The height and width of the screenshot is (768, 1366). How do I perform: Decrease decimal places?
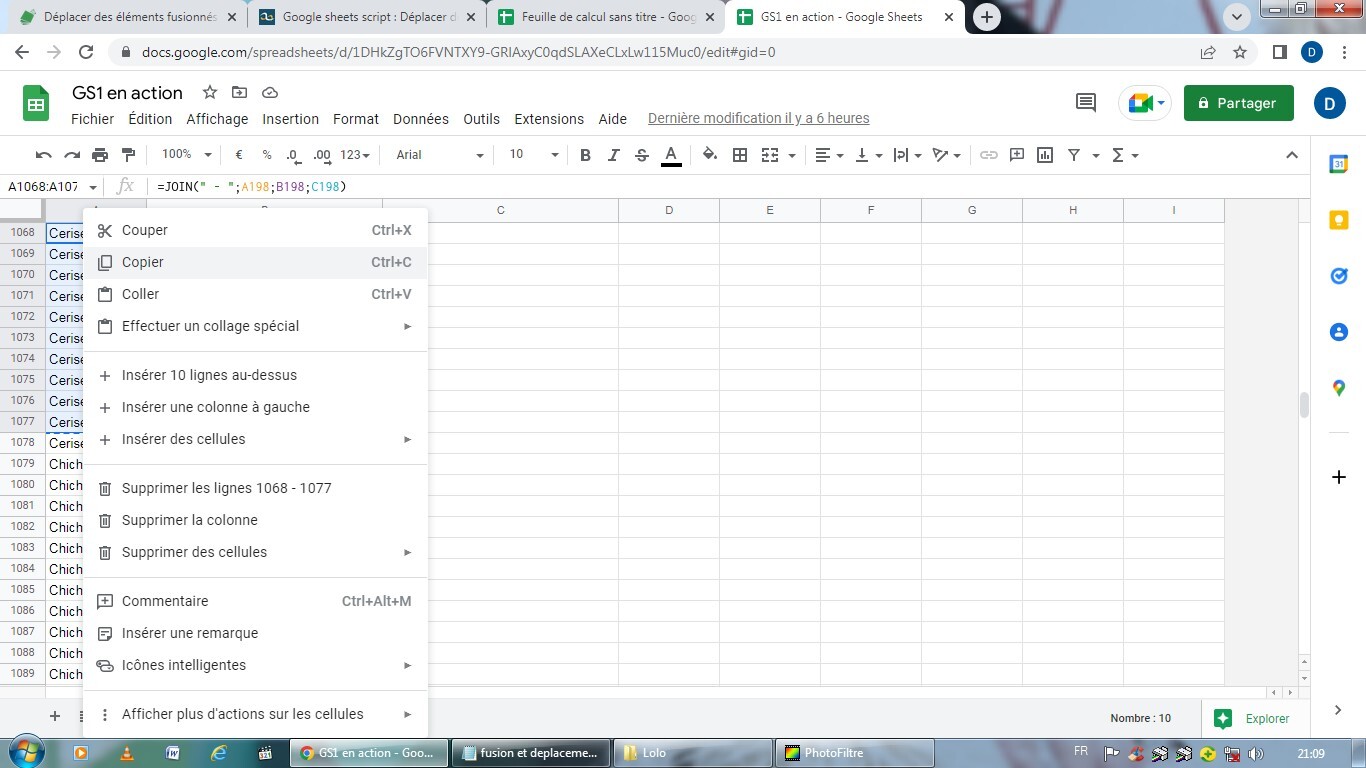point(293,155)
